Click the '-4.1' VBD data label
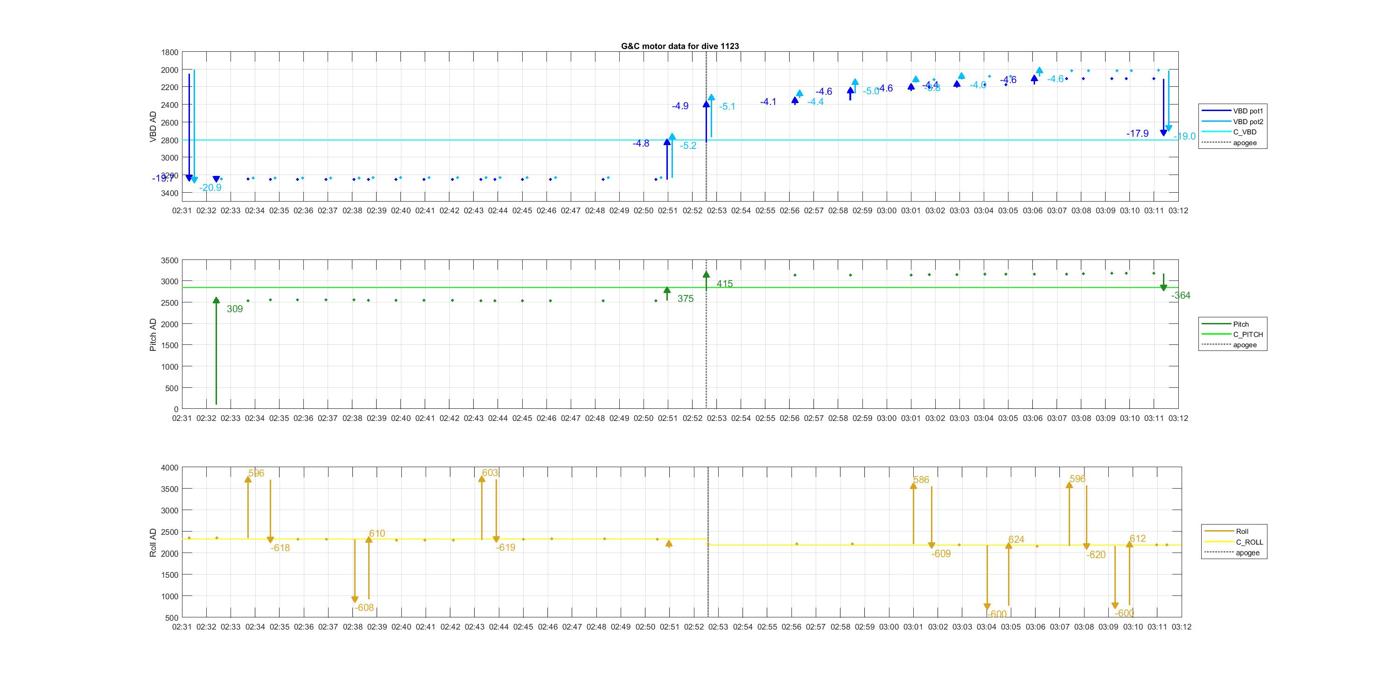1400x693 pixels. pyautogui.click(x=768, y=102)
